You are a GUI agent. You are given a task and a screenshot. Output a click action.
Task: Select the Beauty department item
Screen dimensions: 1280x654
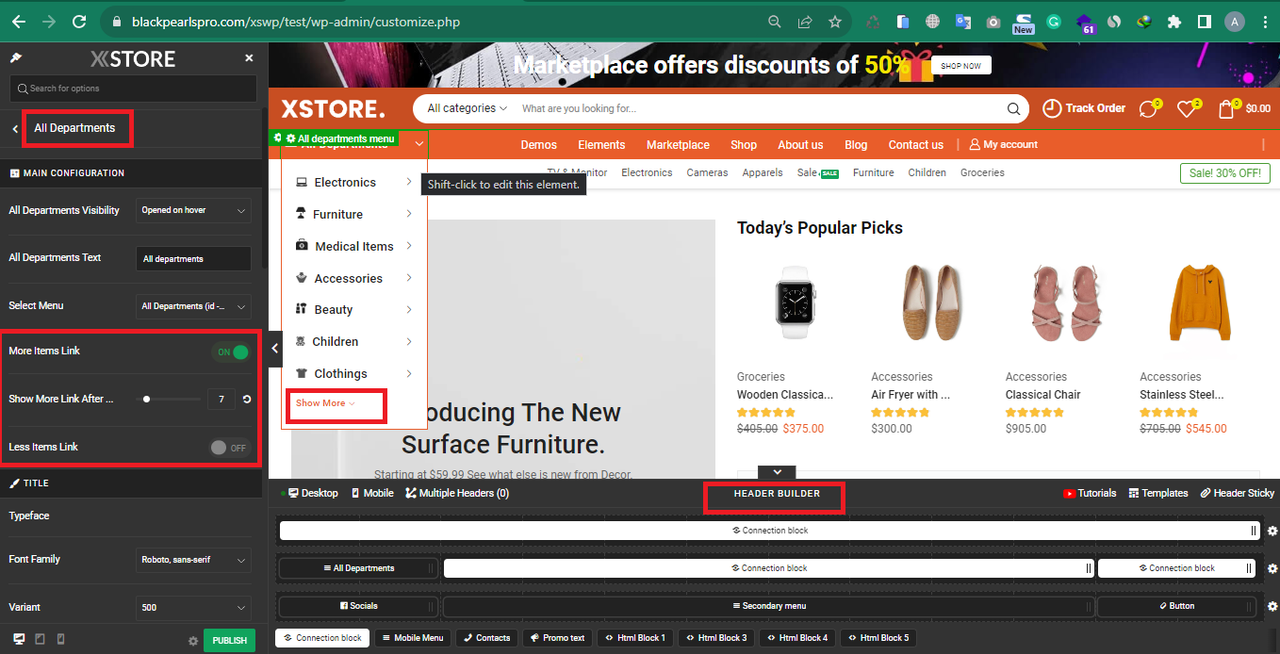(x=333, y=310)
